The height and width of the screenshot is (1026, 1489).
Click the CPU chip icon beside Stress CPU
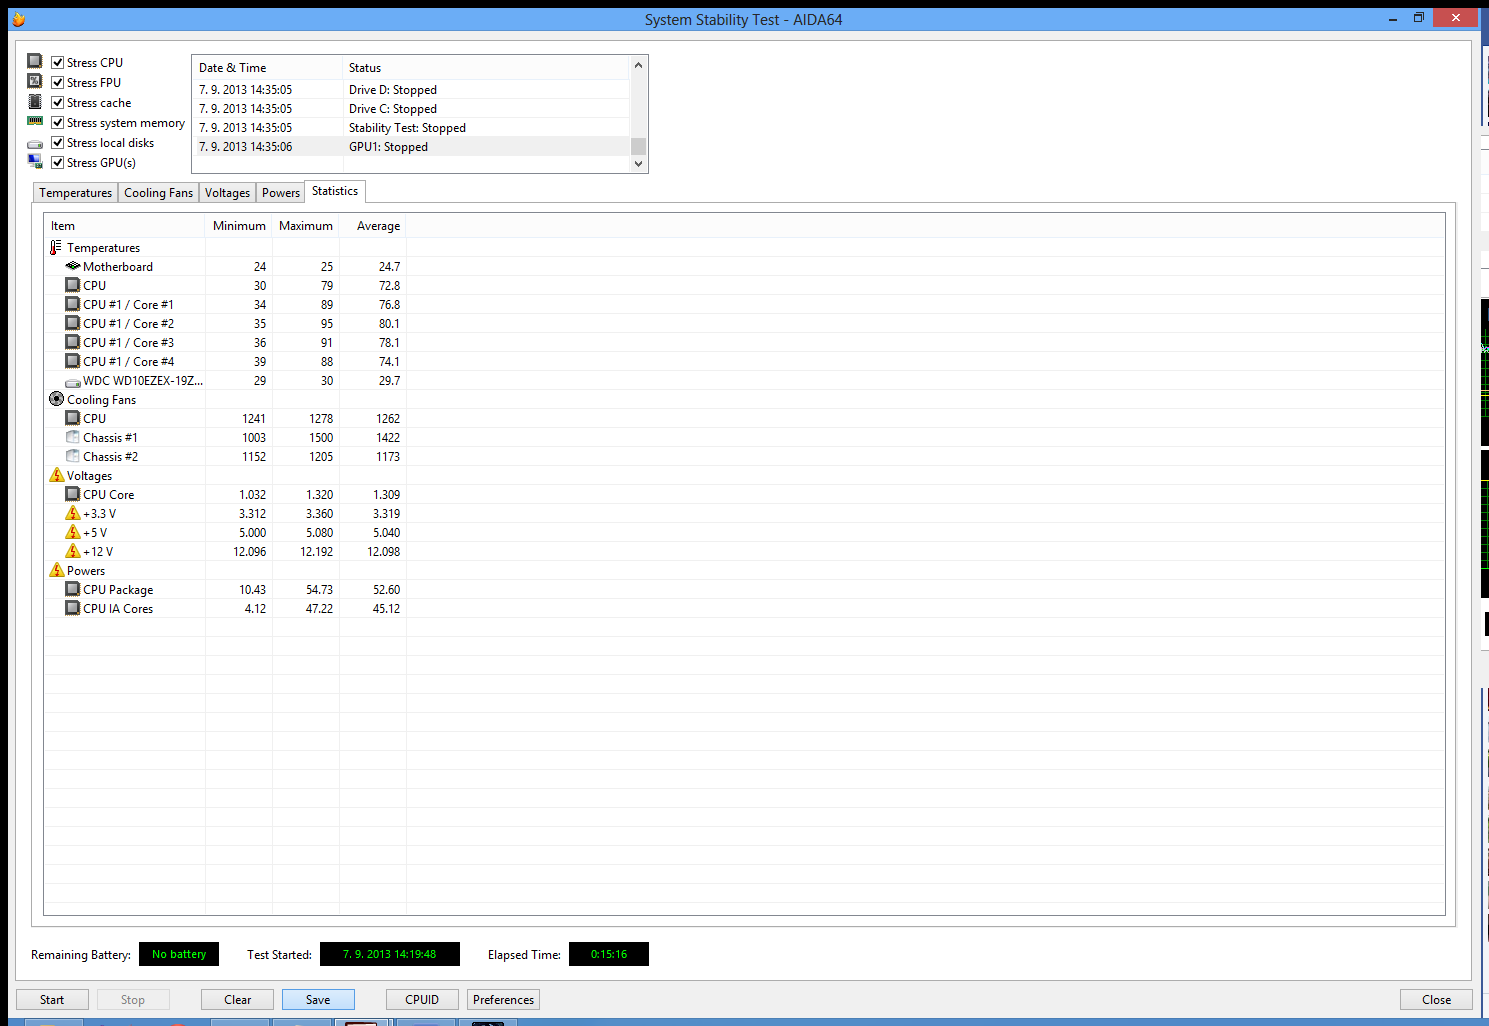[x=35, y=62]
